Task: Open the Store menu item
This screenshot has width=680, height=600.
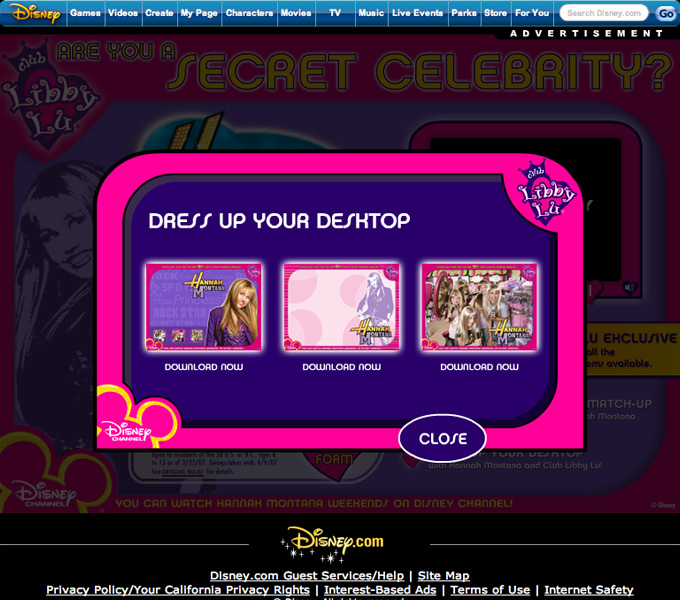Action: tap(496, 13)
